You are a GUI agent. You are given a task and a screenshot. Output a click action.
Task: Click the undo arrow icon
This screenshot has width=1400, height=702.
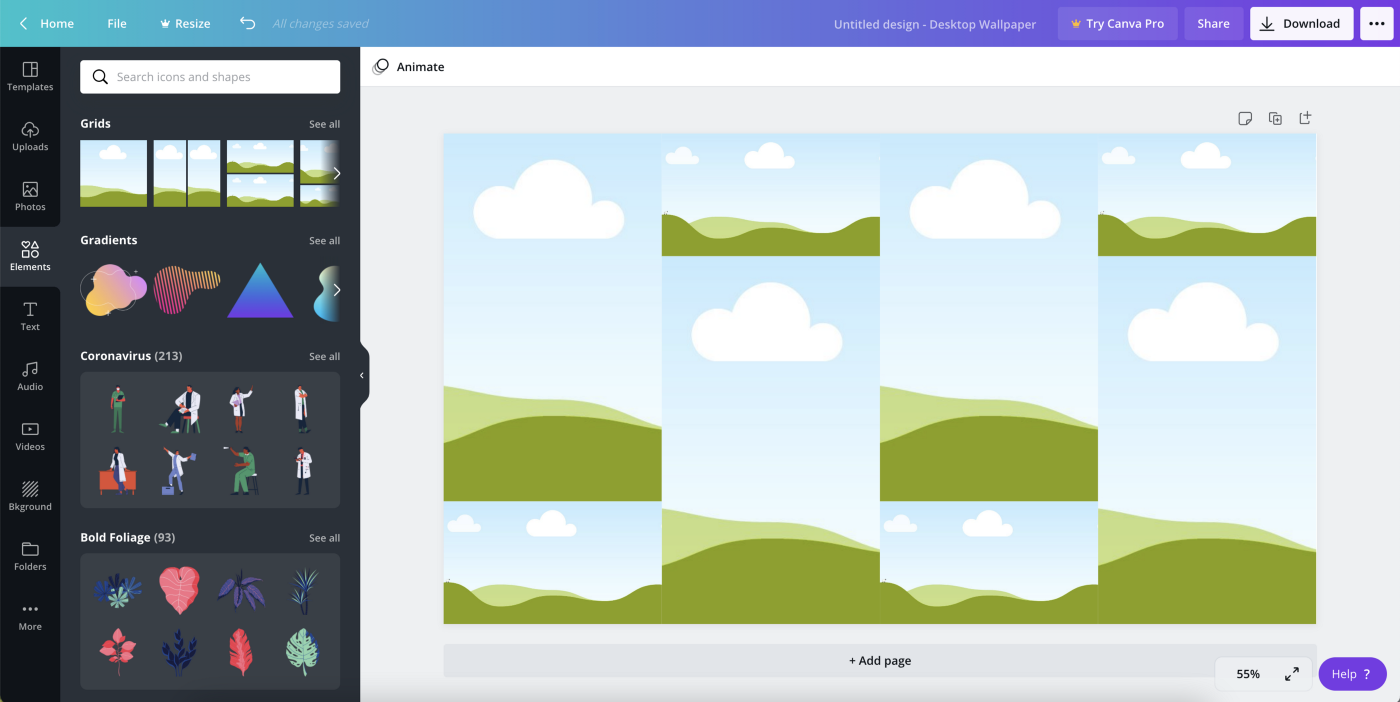tap(248, 23)
